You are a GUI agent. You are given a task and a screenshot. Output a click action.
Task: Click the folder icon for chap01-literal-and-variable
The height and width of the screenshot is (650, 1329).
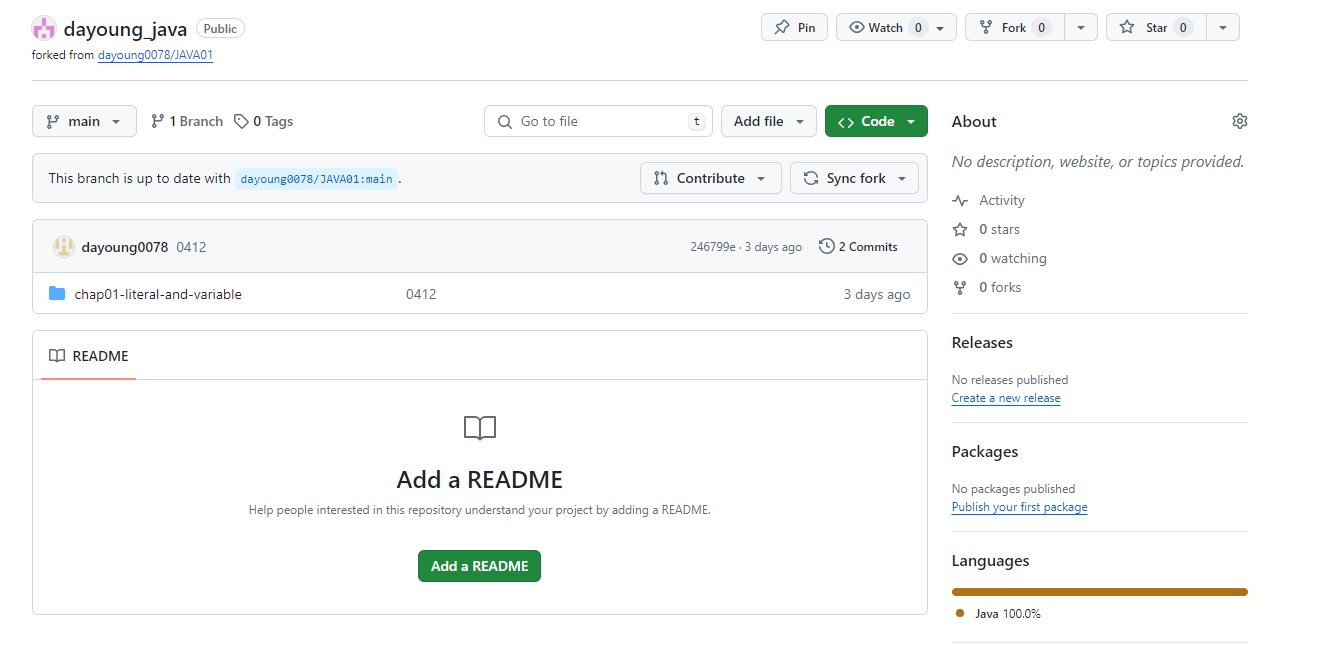pyautogui.click(x=57, y=294)
